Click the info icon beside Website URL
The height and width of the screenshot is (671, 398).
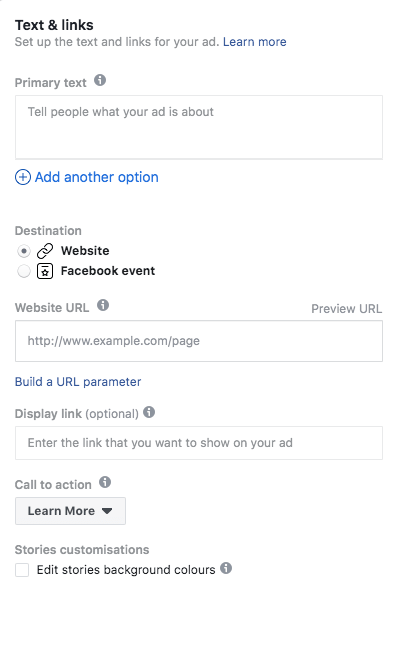(x=103, y=305)
